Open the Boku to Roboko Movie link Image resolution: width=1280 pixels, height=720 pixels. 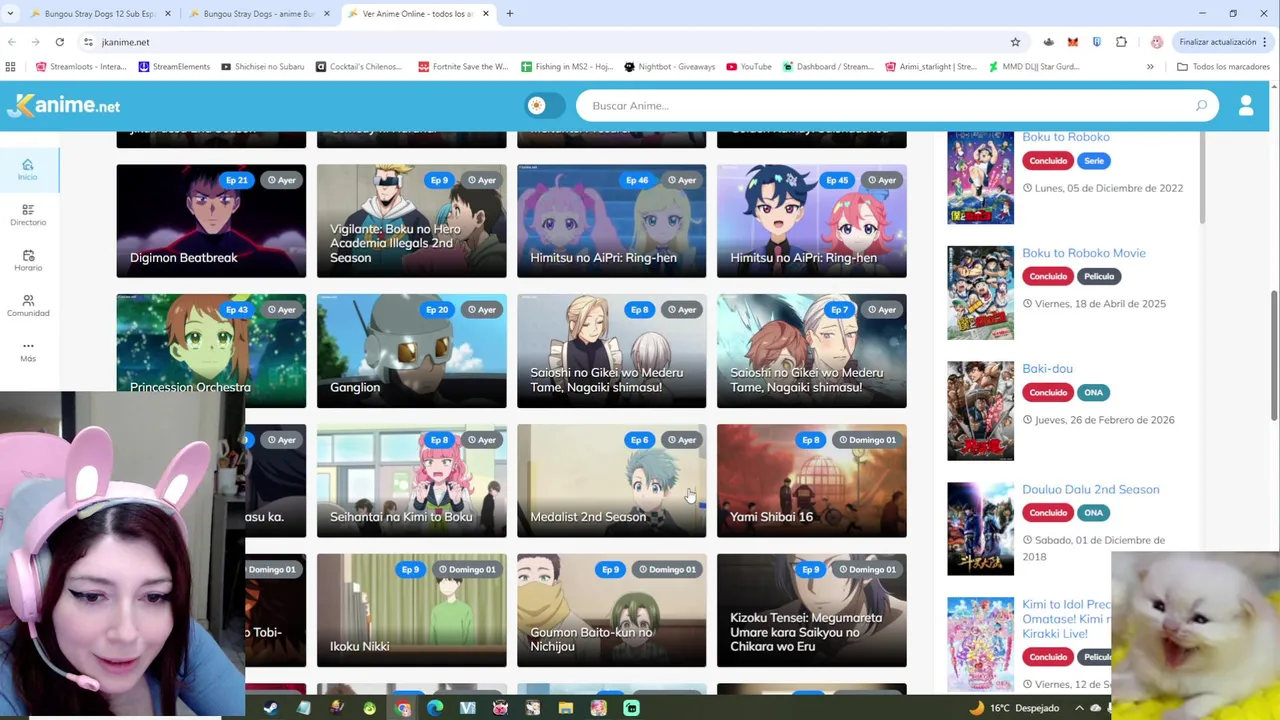coord(1083,253)
